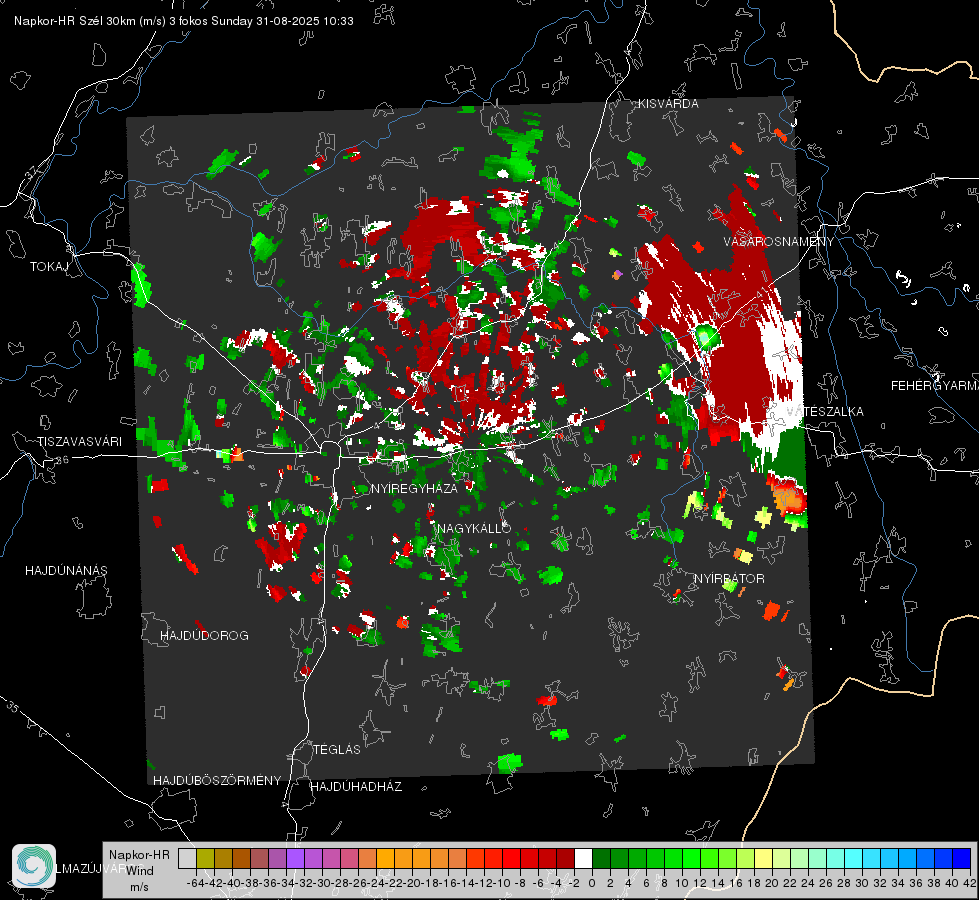Pick the olive swatch between -64 and -42
Image resolution: width=979 pixels, height=900 pixels.
[205, 858]
